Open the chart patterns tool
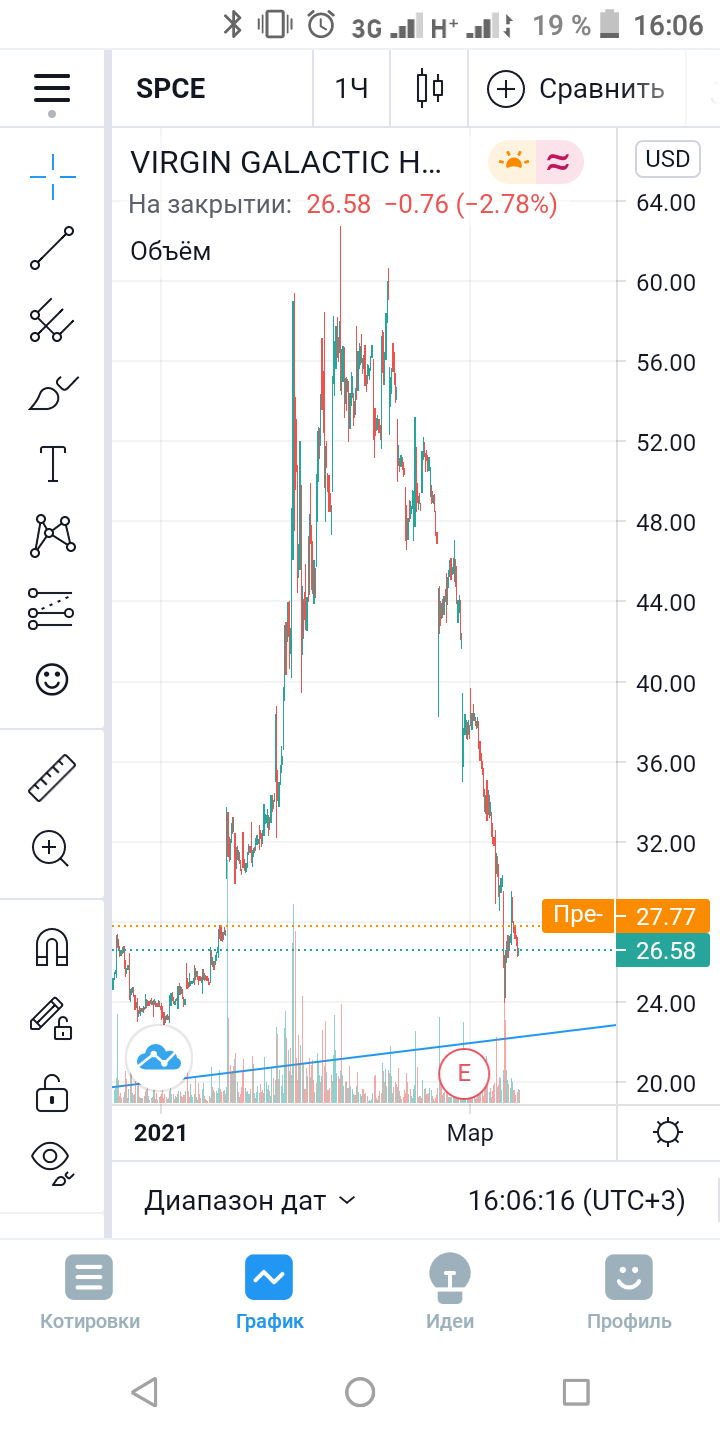This screenshot has height=1440, width=720. coord(52,536)
